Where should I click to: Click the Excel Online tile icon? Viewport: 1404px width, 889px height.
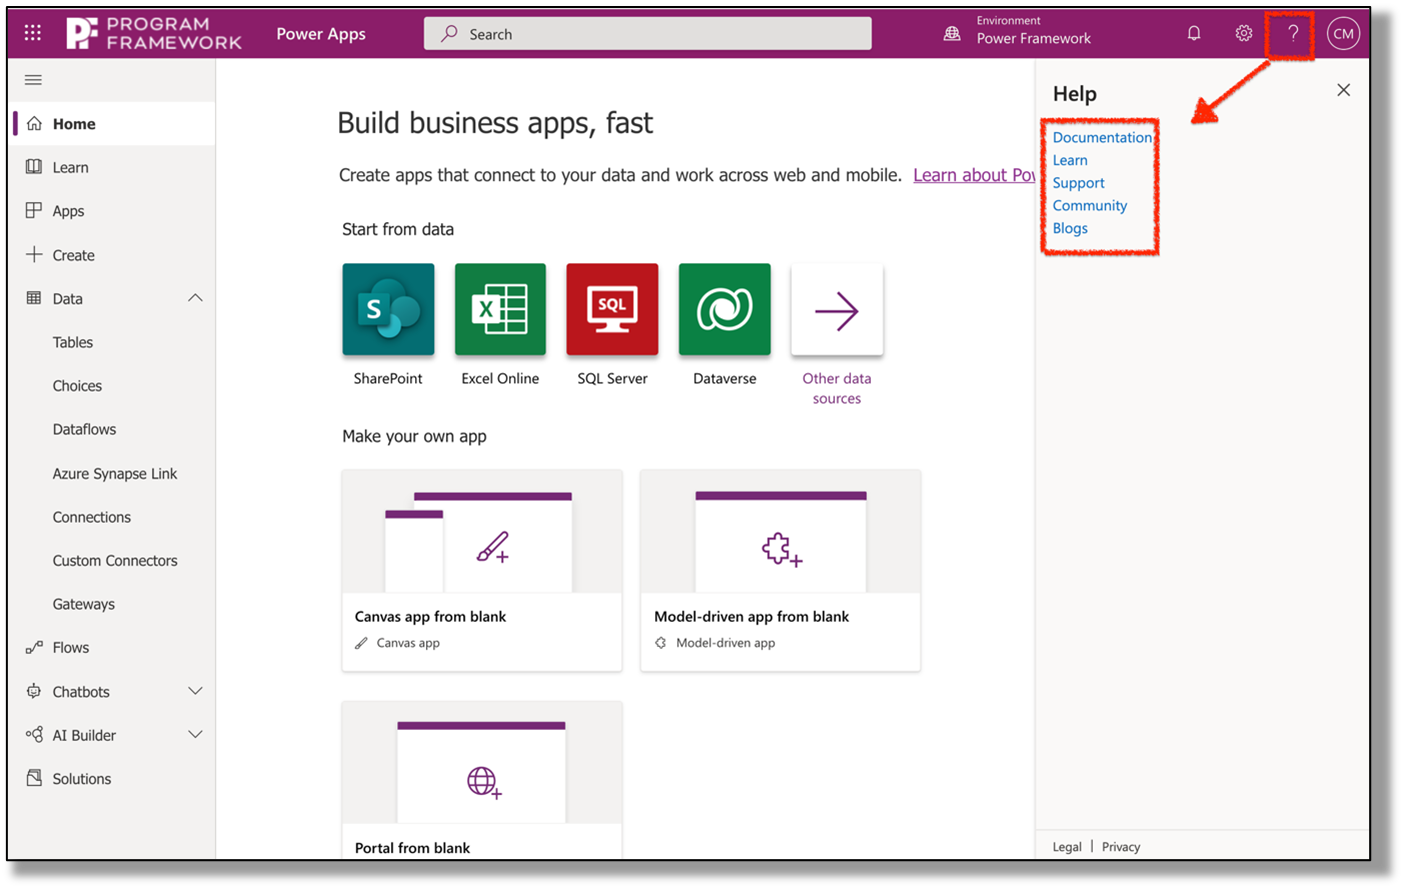point(500,309)
